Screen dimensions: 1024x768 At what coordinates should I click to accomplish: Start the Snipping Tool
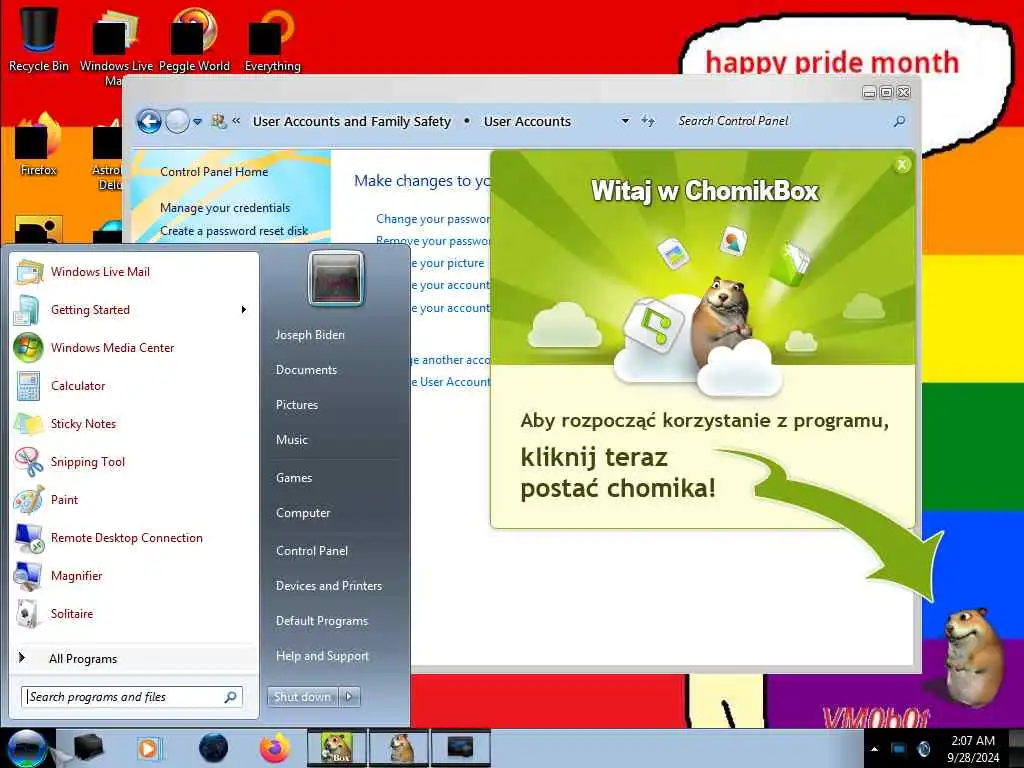134,462
